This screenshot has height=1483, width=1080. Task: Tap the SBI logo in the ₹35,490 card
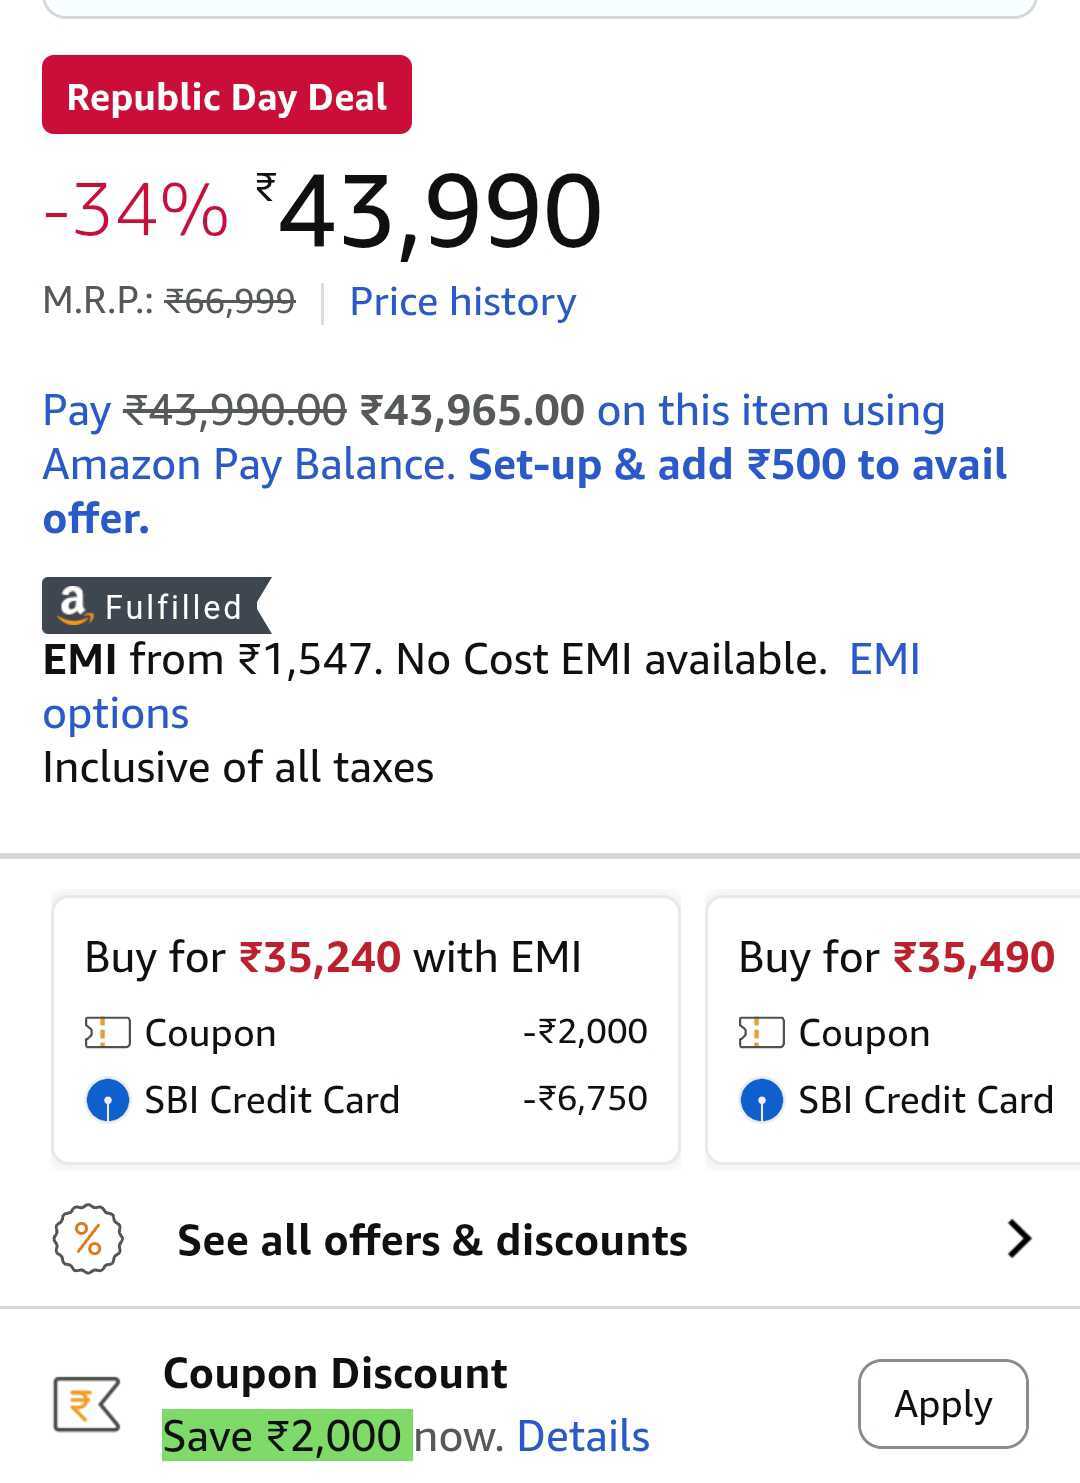pyautogui.click(x=761, y=1101)
